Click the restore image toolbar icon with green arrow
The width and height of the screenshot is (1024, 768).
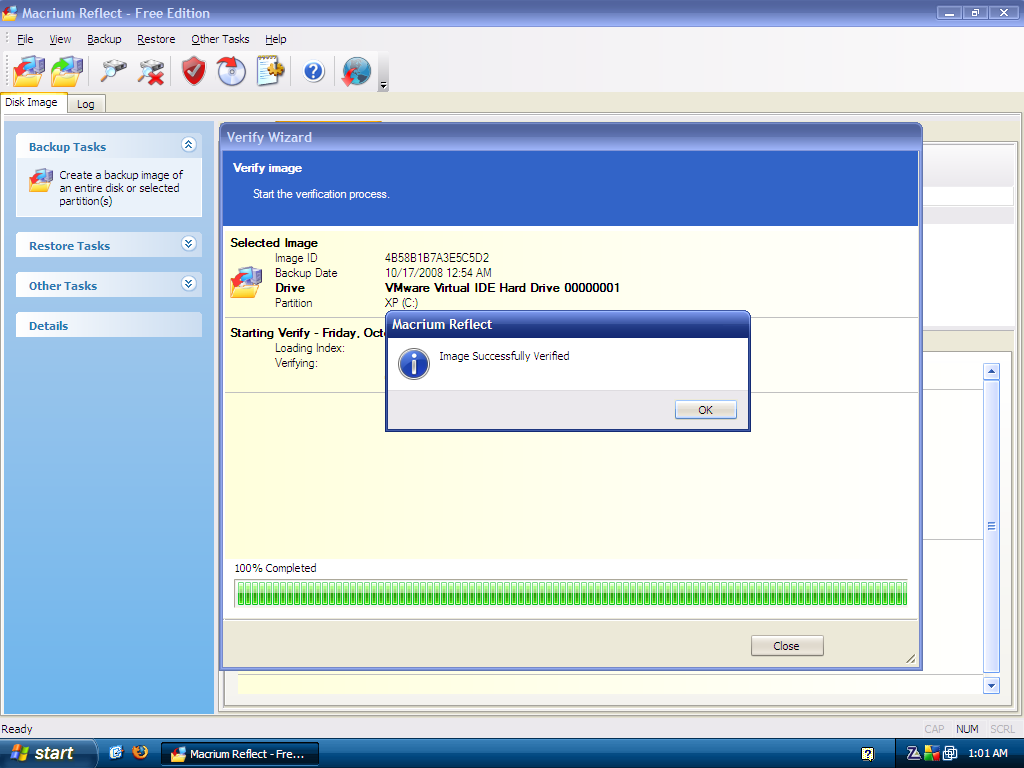[68, 71]
